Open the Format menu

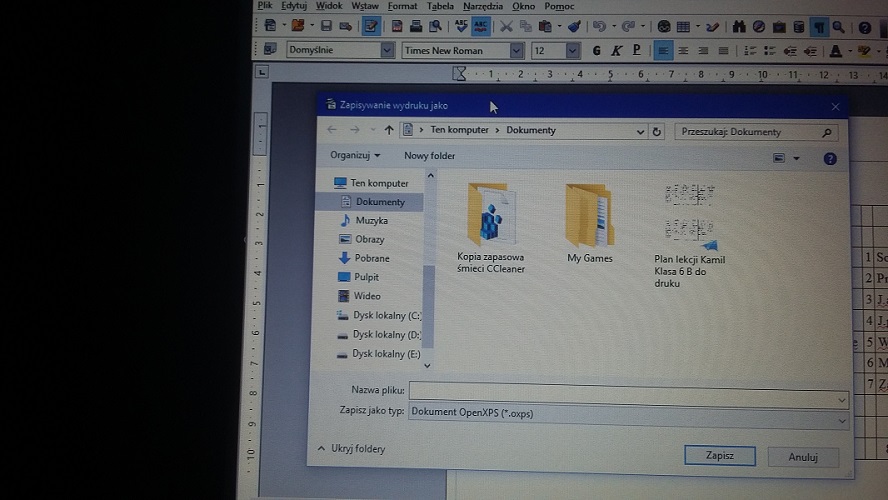(402, 6)
